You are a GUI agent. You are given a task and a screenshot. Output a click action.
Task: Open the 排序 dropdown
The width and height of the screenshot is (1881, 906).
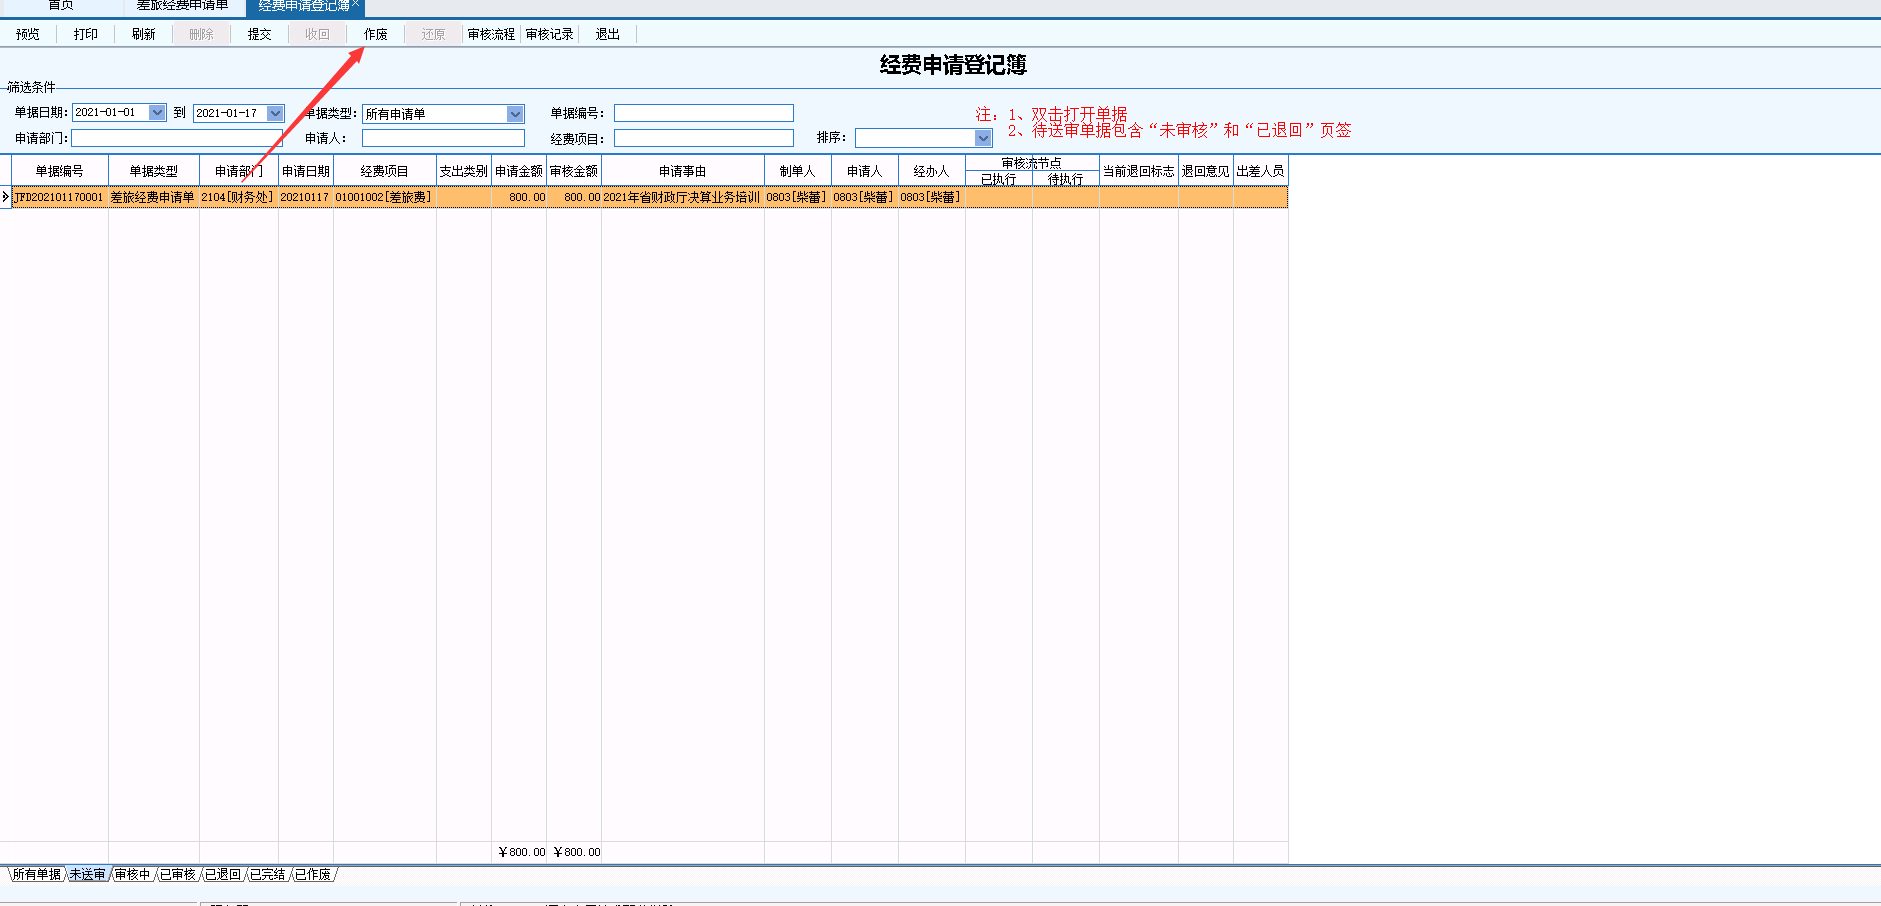pos(983,138)
